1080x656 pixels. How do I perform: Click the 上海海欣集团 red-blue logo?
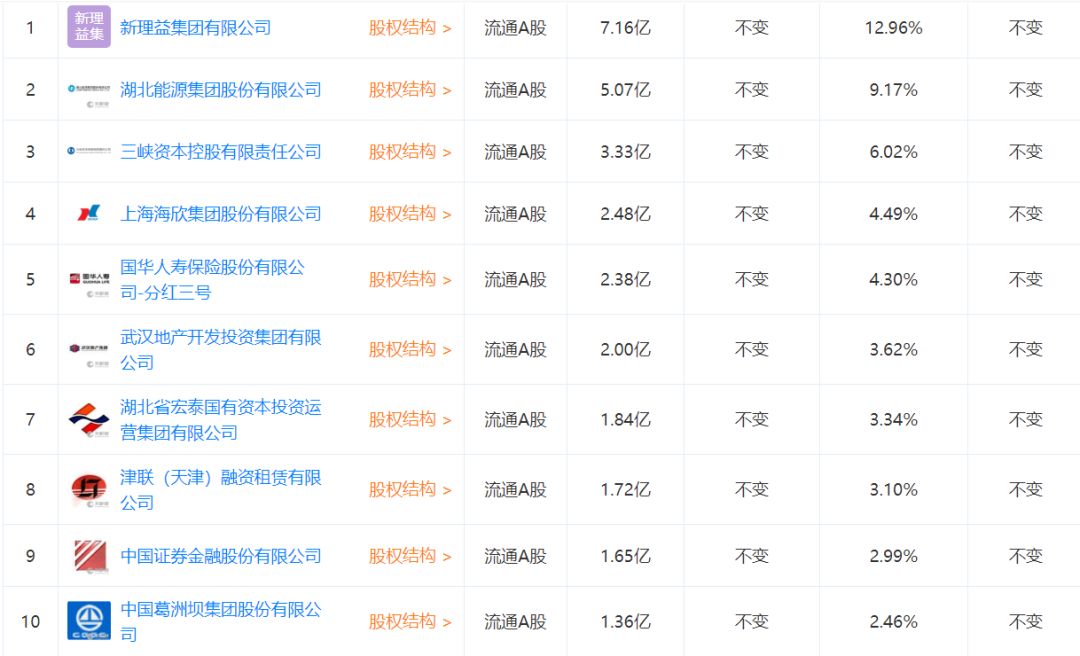[x=89, y=213]
